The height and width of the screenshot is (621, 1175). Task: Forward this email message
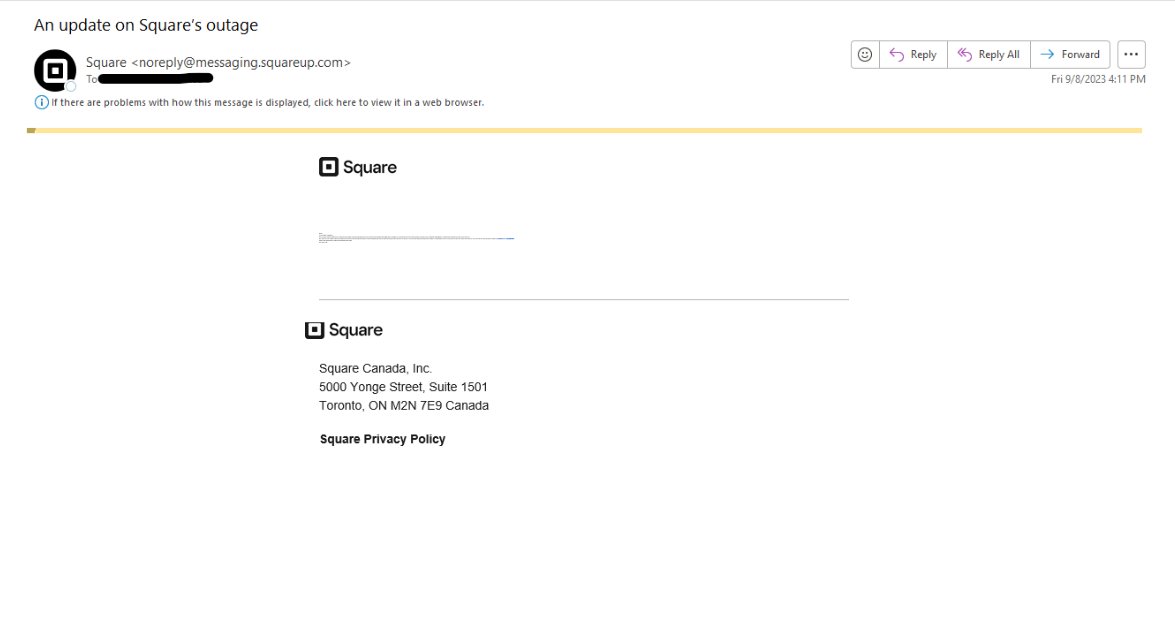pyautogui.click(x=1070, y=55)
